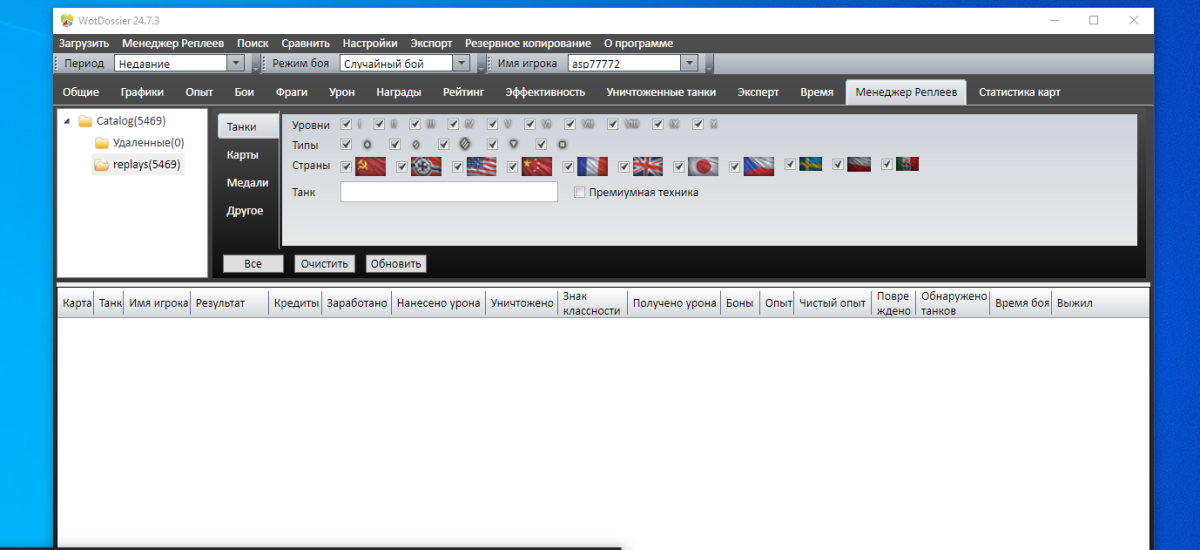Open the Настройки menu

point(370,43)
